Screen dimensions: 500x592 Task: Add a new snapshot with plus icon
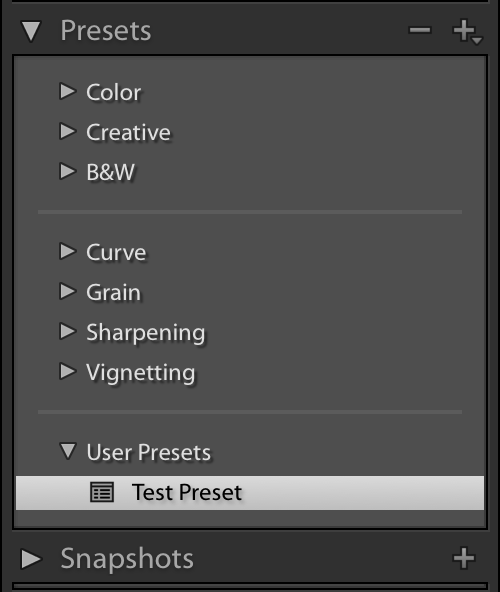point(464,558)
